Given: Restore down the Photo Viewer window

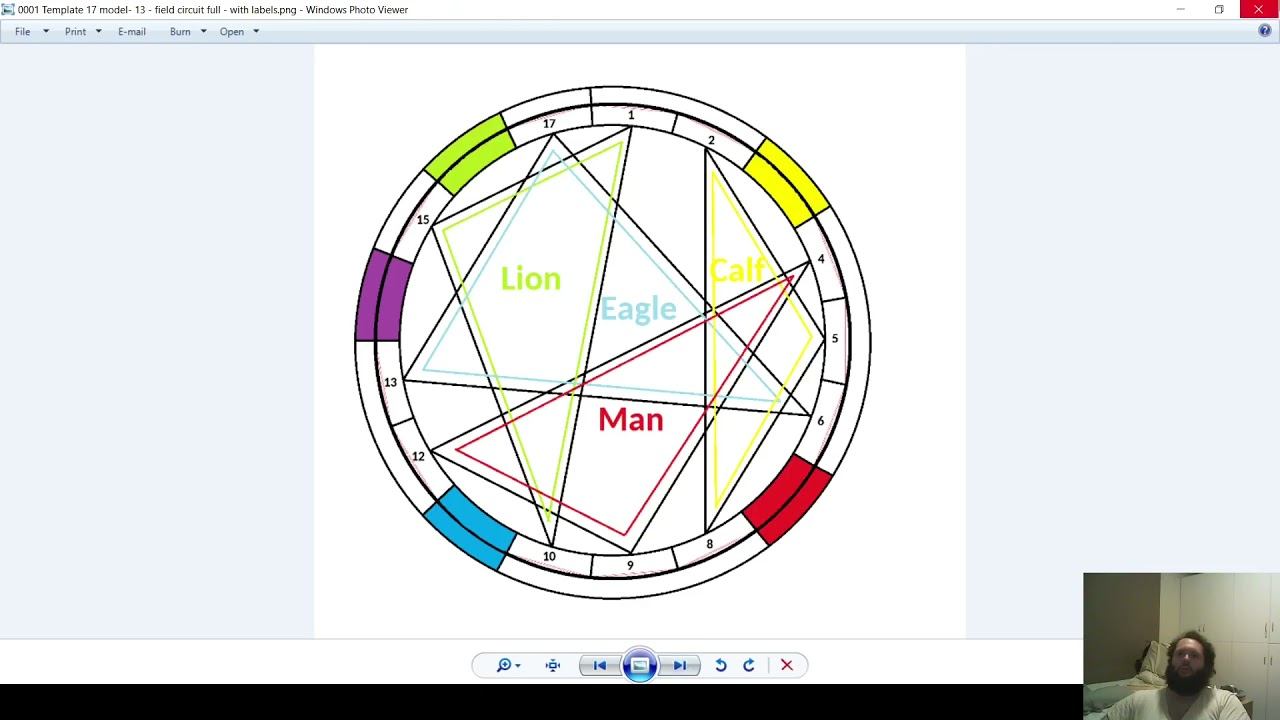Looking at the screenshot, I should click(1219, 9).
